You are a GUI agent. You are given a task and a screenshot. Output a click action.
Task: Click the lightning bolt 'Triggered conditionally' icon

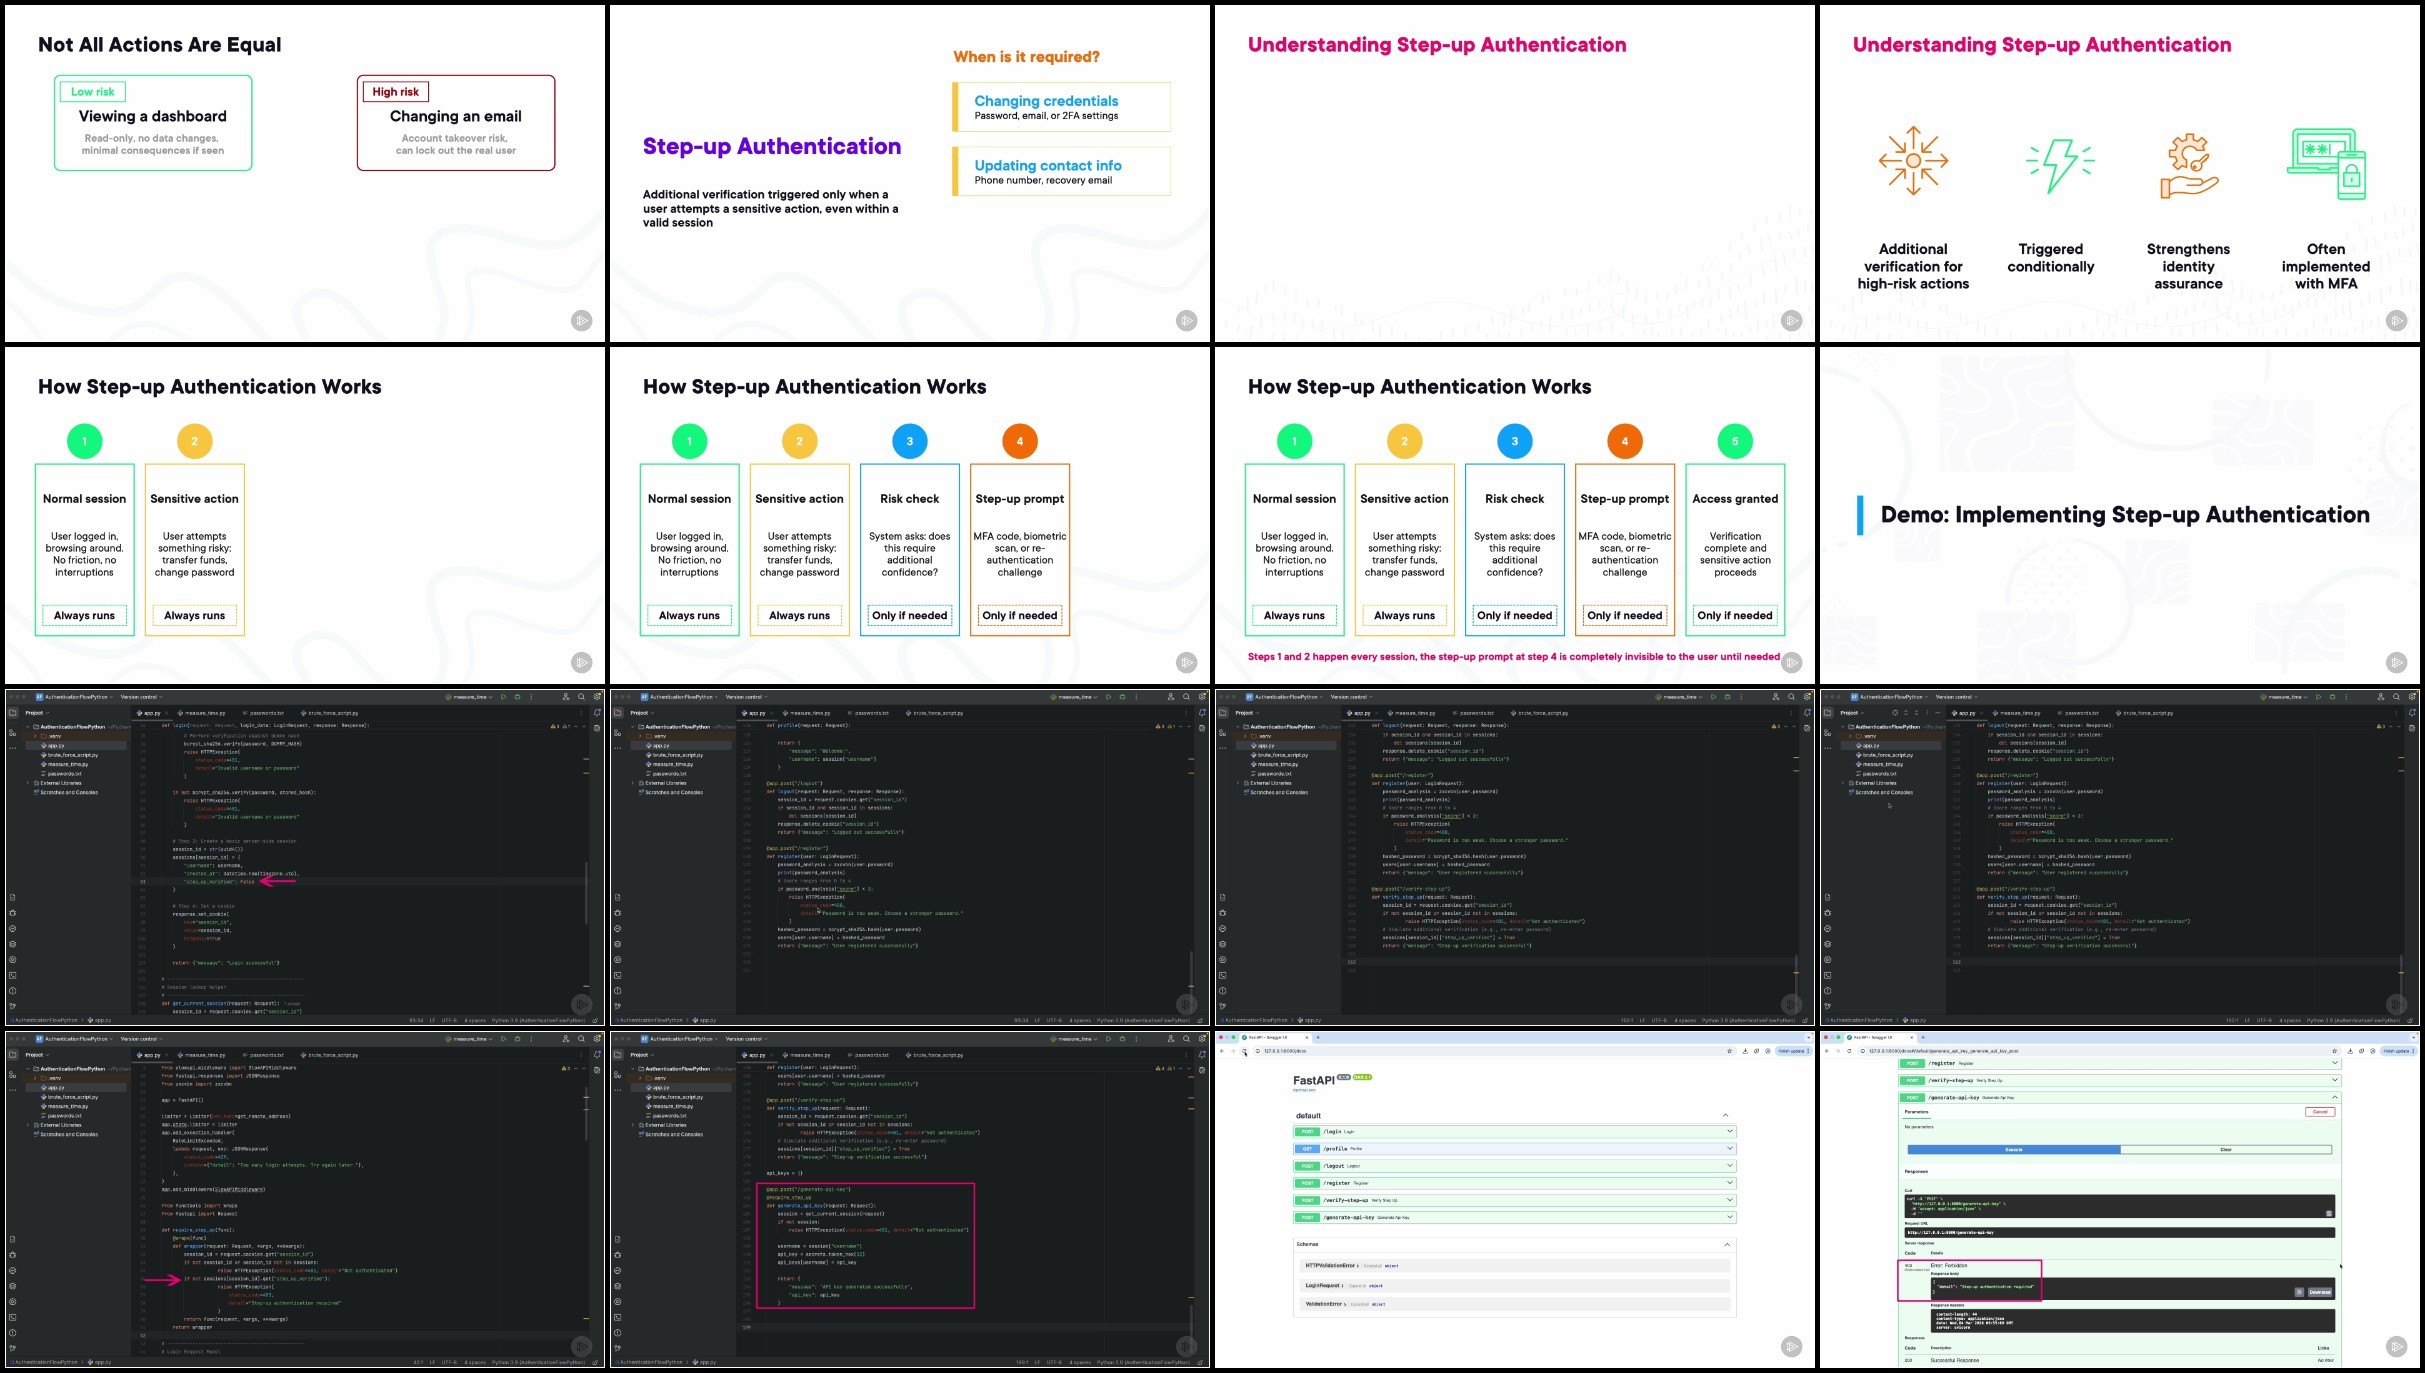click(2059, 164)
